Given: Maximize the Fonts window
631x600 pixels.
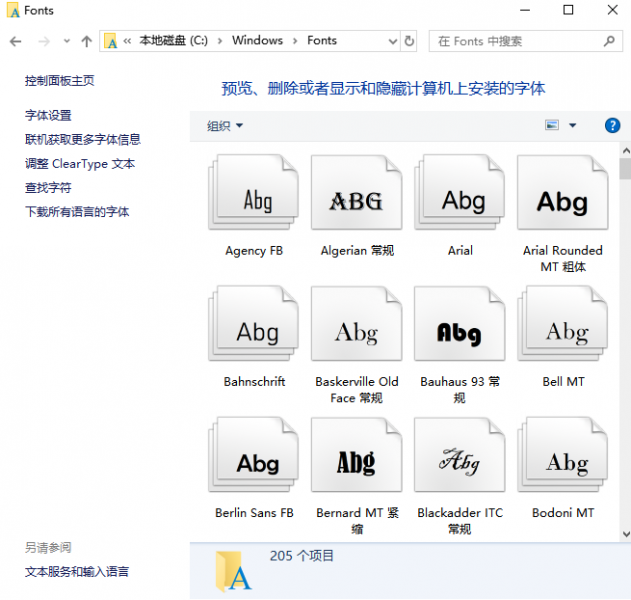Looking at the screenshot, I should 568,10.
